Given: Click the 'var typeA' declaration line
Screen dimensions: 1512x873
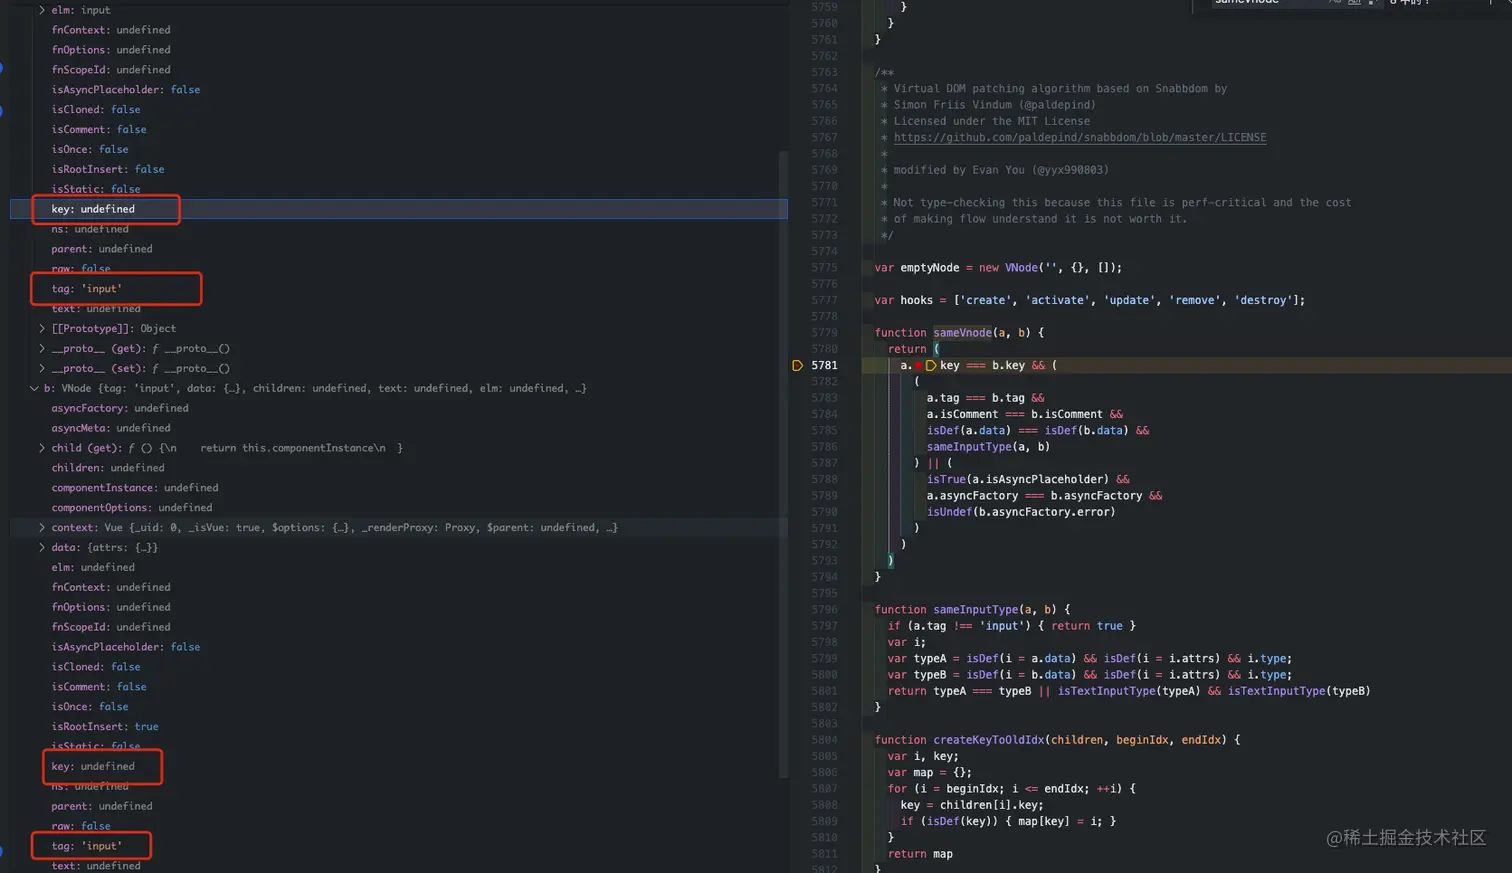Looking at the screenshot, I should (x=1090, y=658).
